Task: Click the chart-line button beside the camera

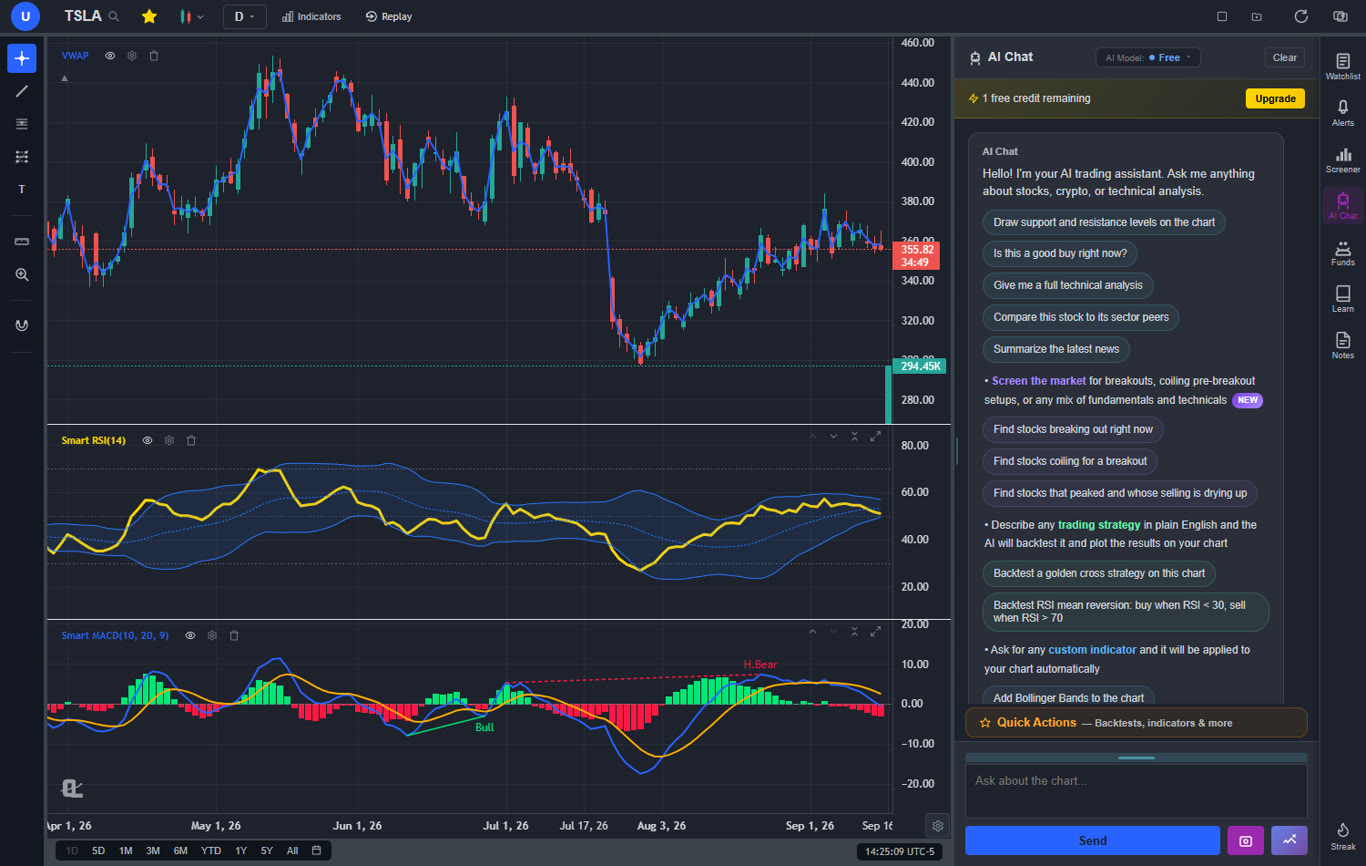Action: [1289, 841]
